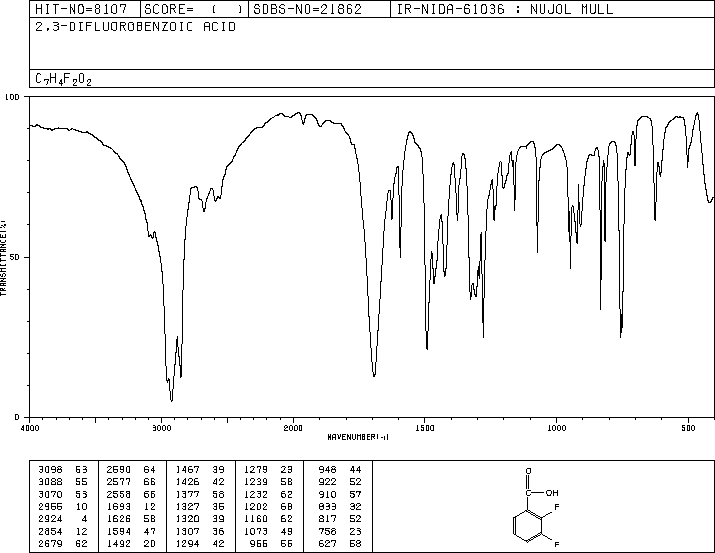Click the 4000 tick label on x-axis
Screen dimensions: 715x553
30,428
